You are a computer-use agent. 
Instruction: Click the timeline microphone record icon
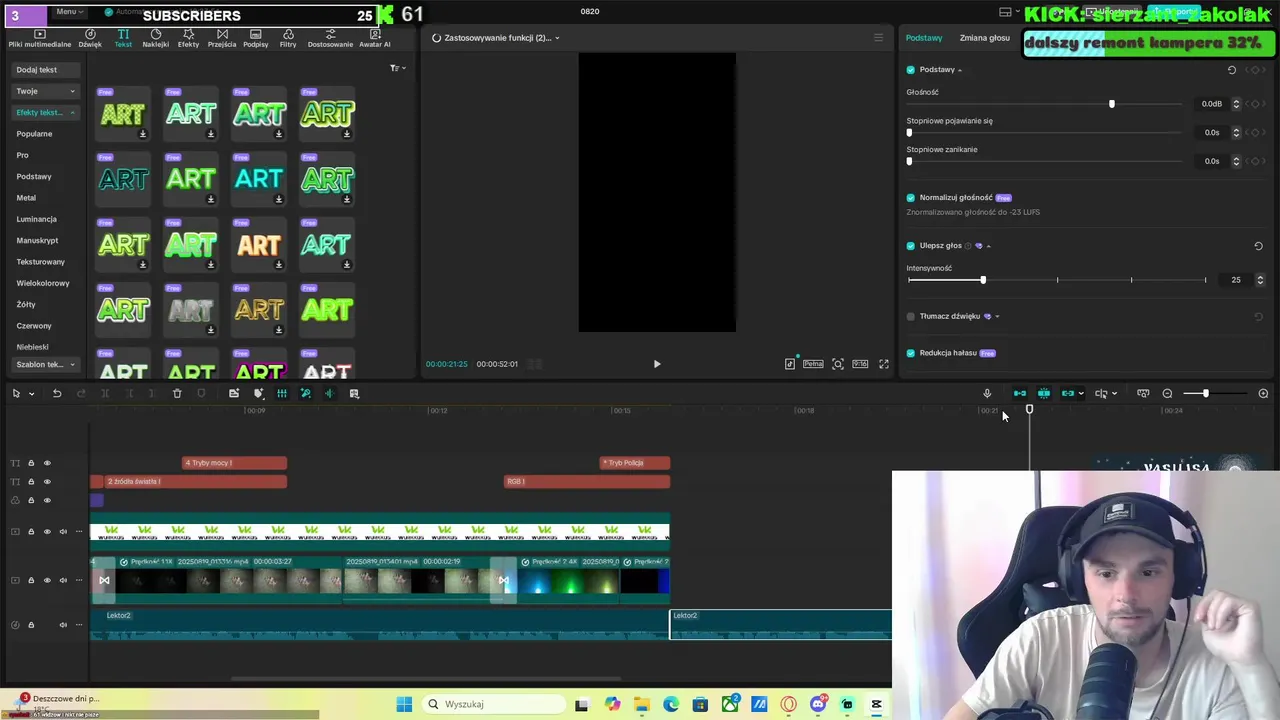(x=987, y=393)
